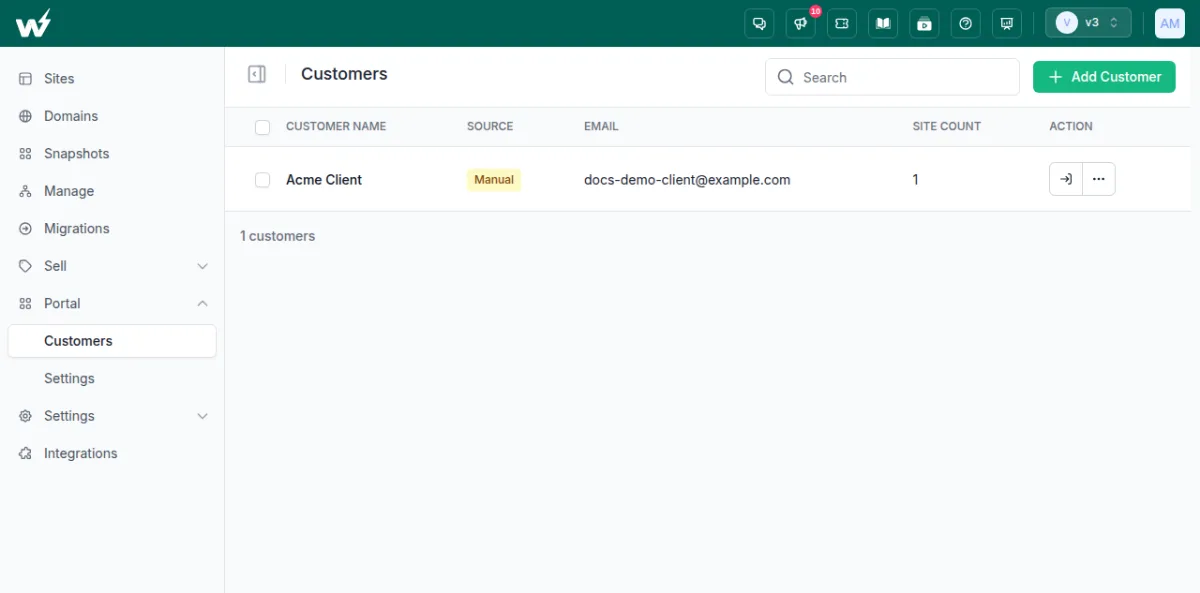The height and width of the screenshot is (593, 1200).
Task: Open the v3 workspace switcher
Action: point(1088,23)
